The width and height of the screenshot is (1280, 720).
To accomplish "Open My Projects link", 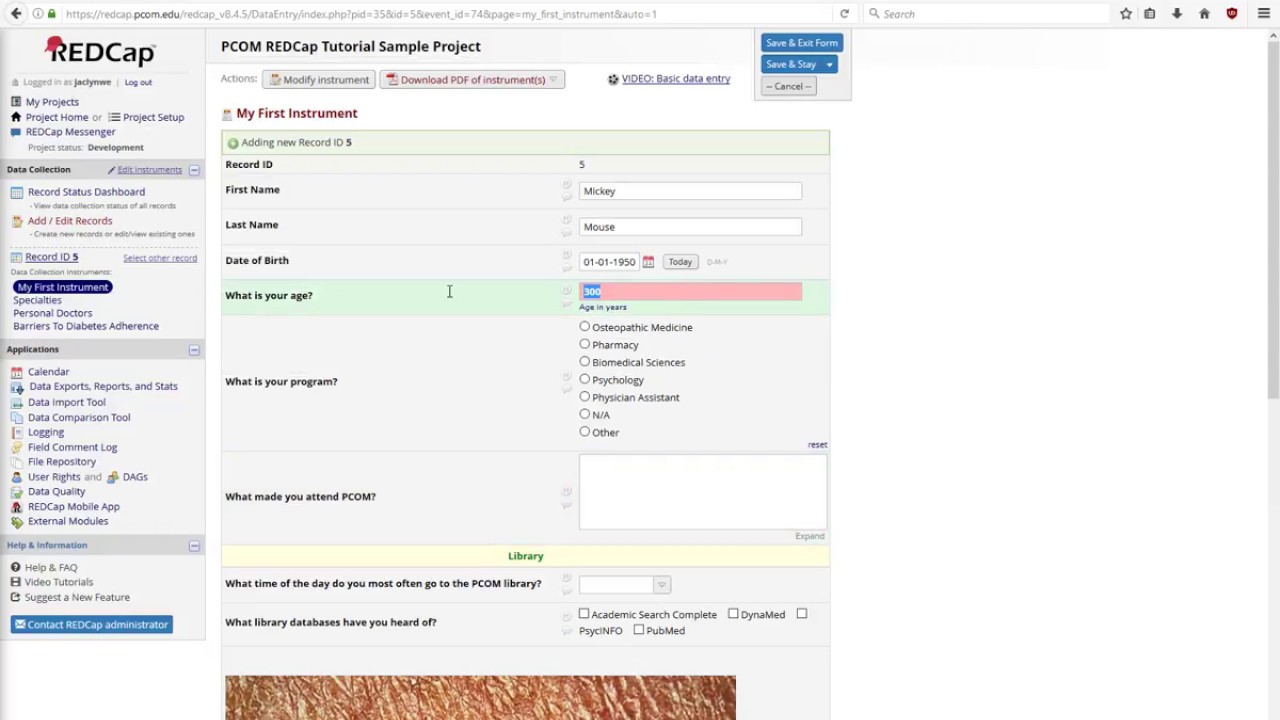I will click(52, 102).
